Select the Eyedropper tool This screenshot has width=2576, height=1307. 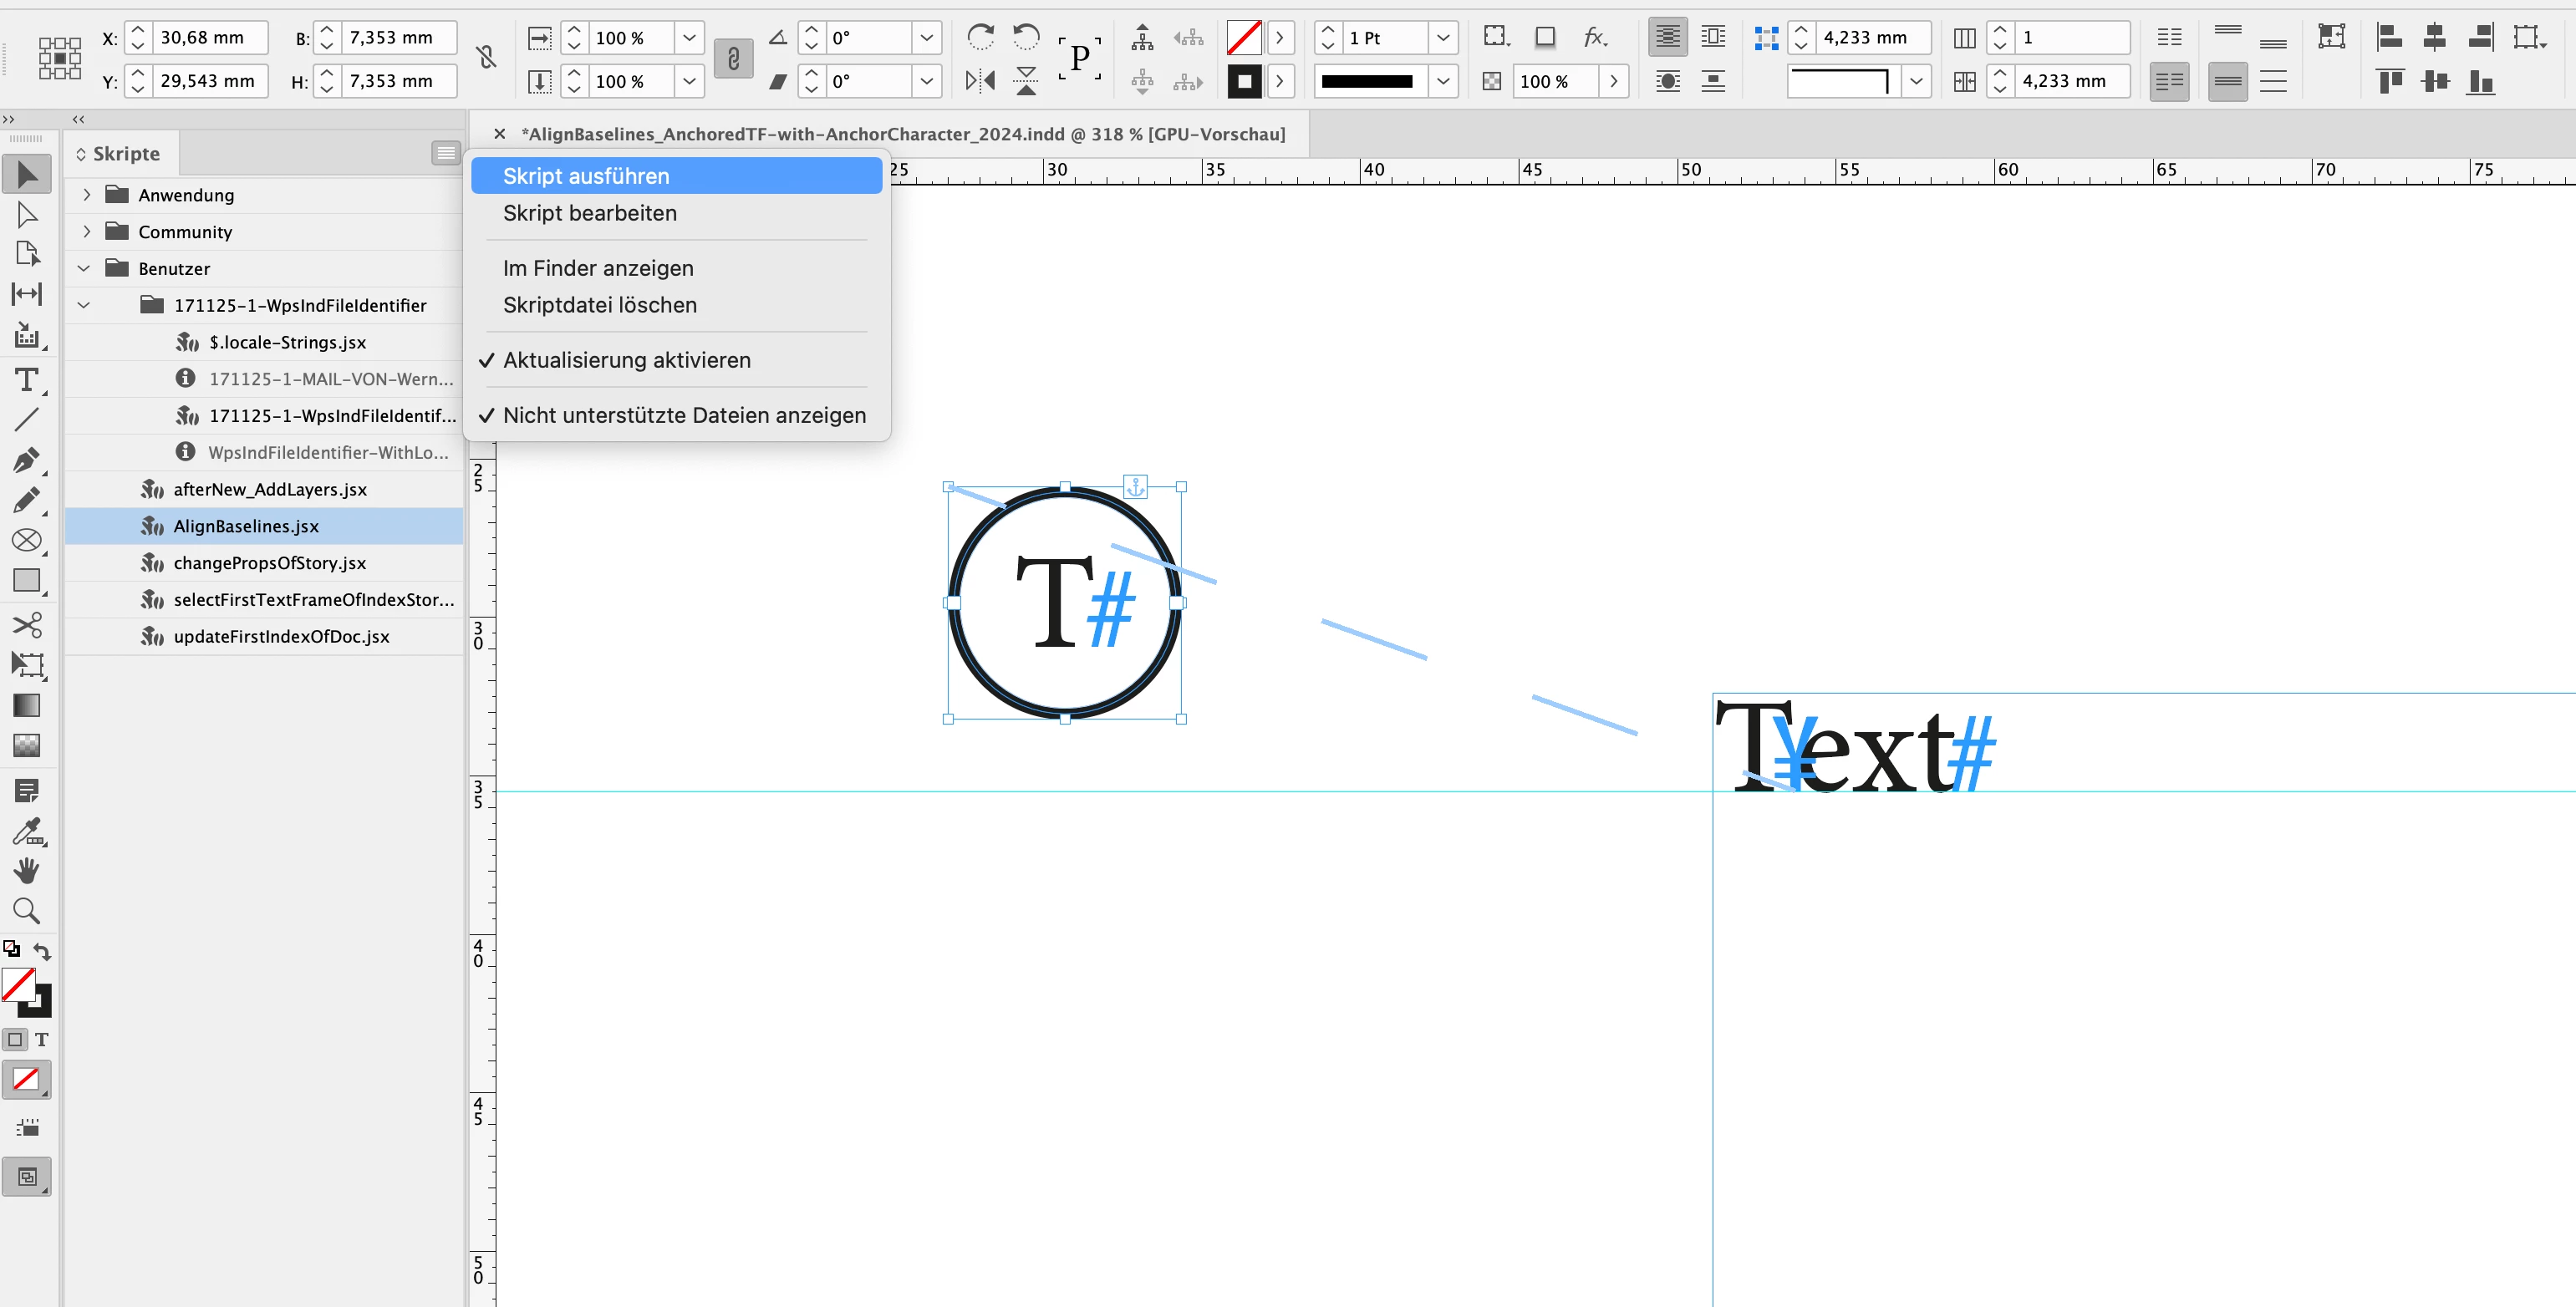(x=26, y=831)
